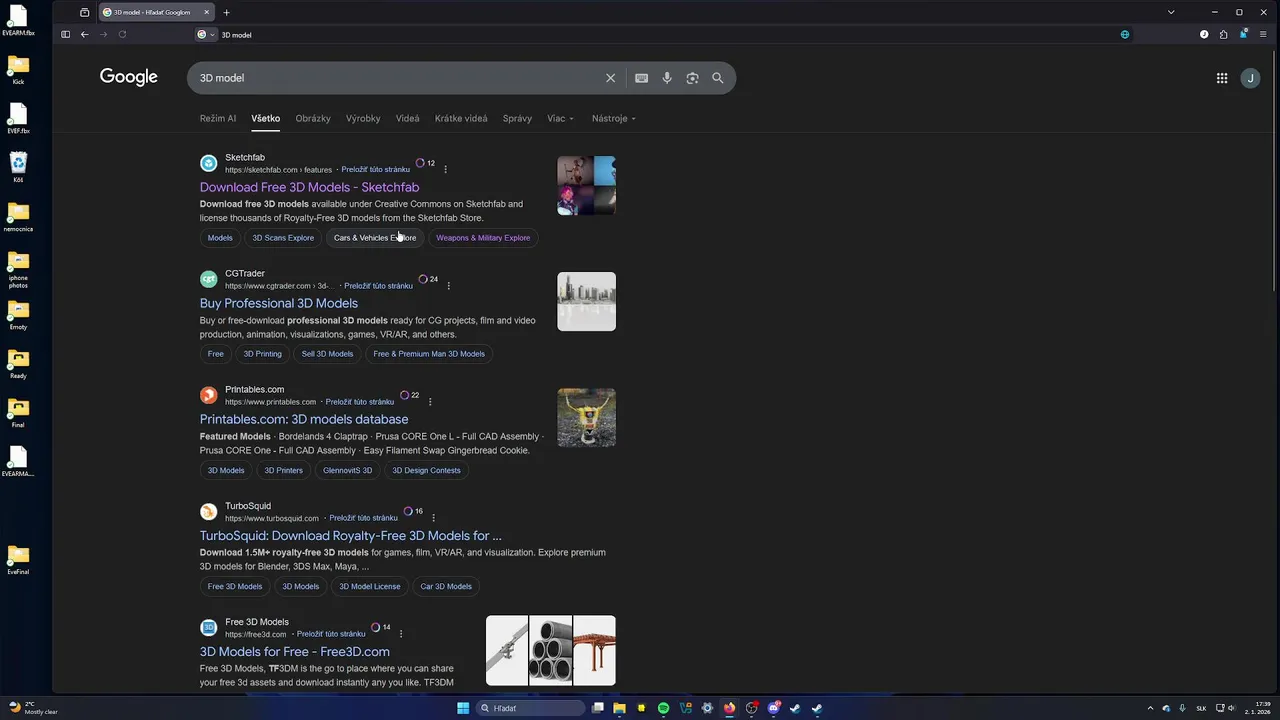
Task: Open the Windows Start menu
Action: (463, 708)
